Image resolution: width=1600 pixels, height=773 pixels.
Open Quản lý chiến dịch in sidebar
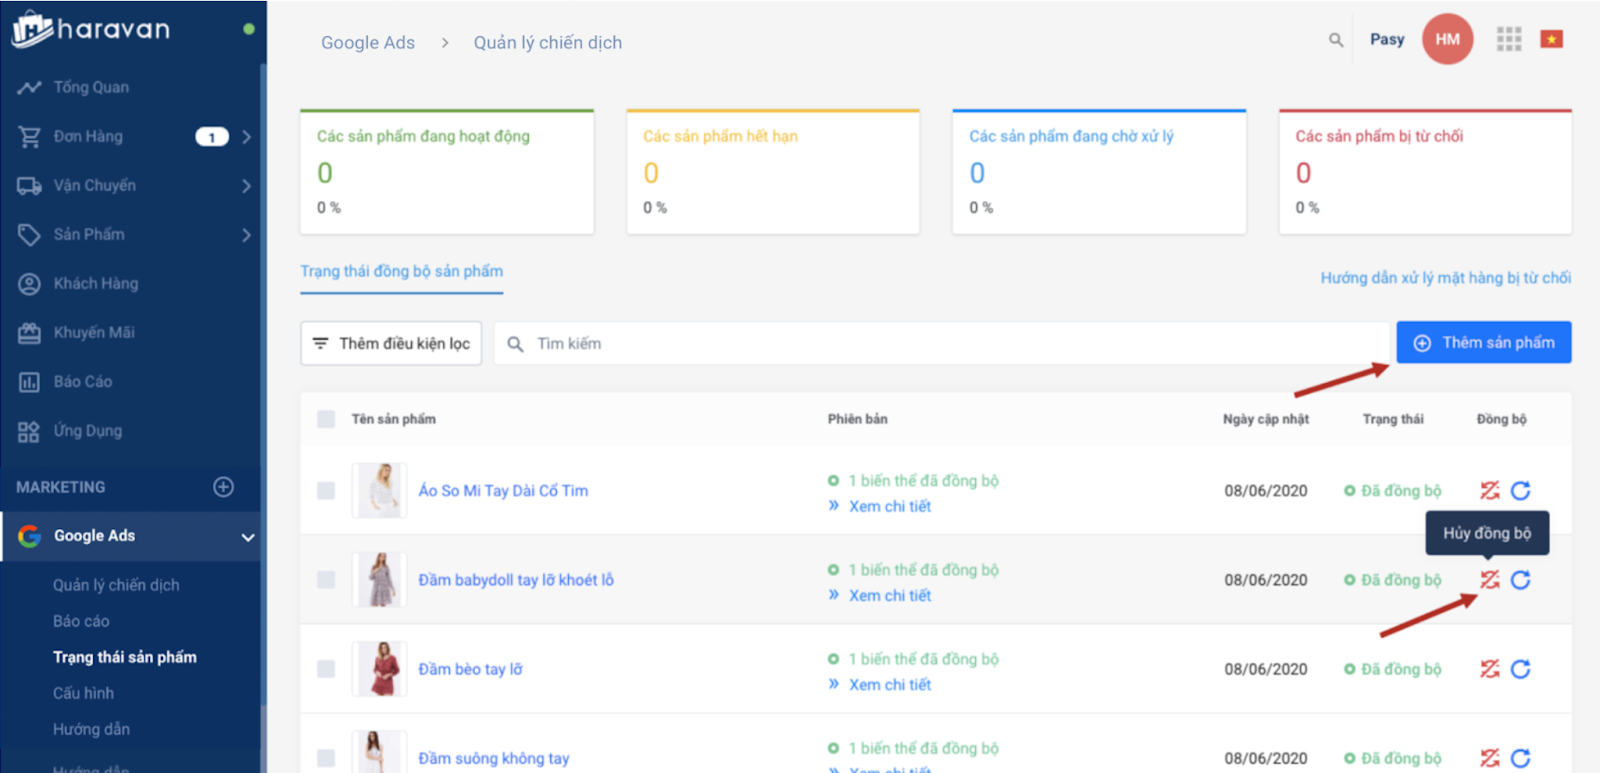click(116, 585)
